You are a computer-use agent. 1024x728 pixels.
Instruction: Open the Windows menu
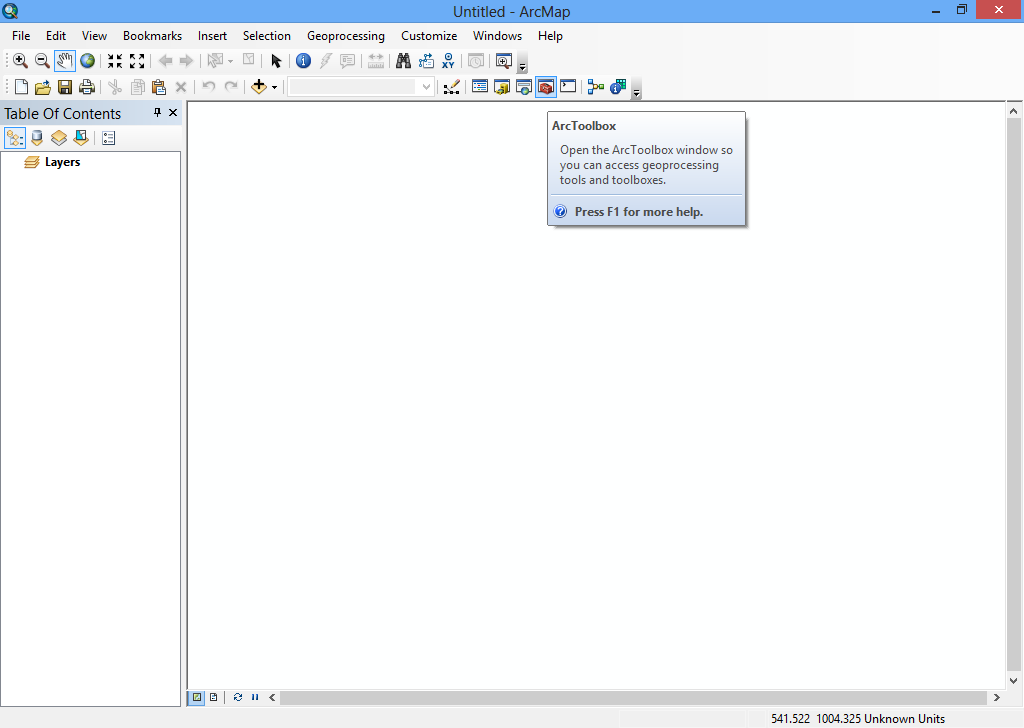497,36
